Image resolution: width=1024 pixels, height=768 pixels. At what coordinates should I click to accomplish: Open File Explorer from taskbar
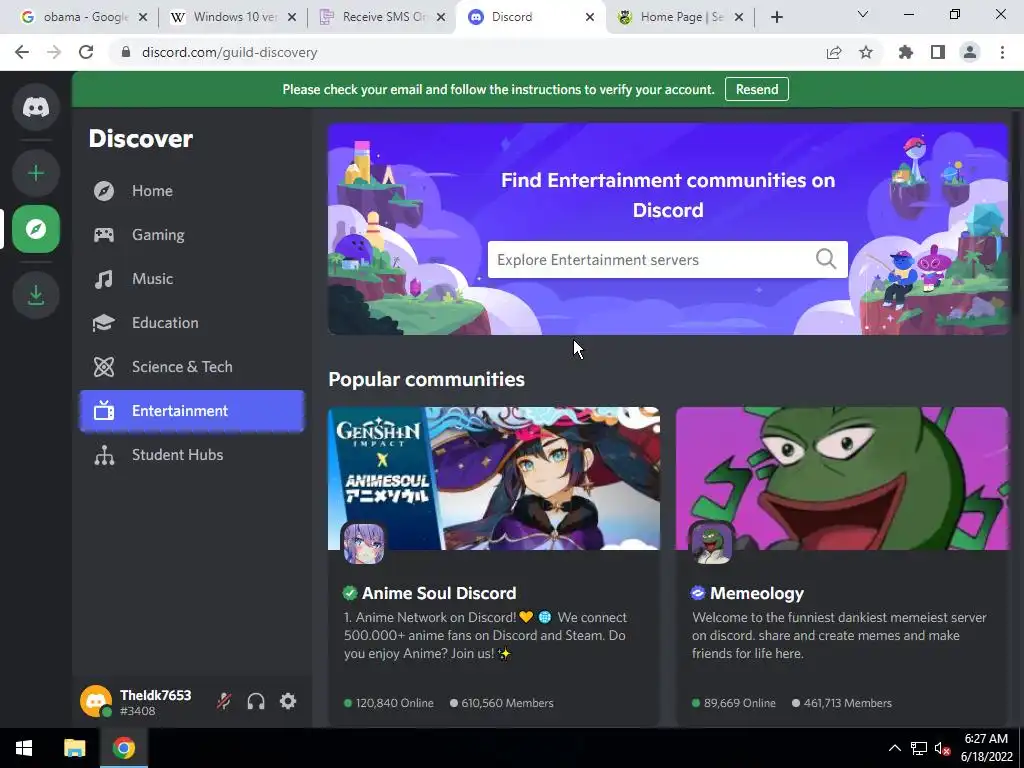pyautogui.click(x=74, y=748)
